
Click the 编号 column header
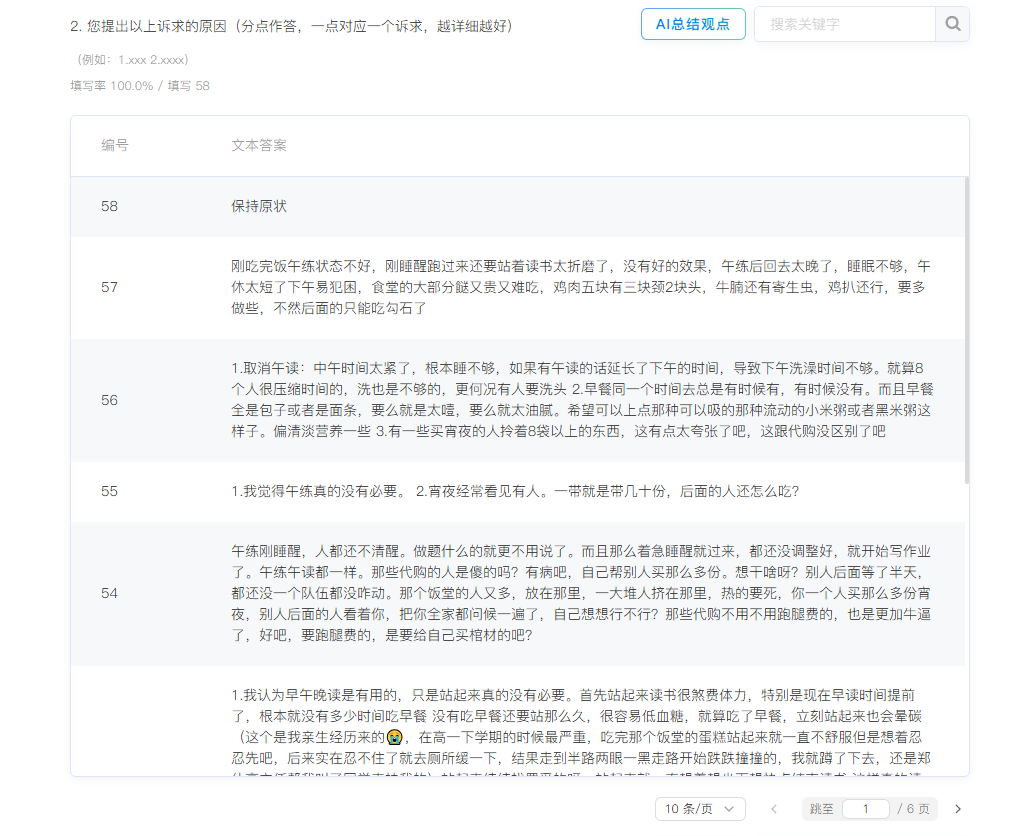pyautogui.click(x=115, y=146)
